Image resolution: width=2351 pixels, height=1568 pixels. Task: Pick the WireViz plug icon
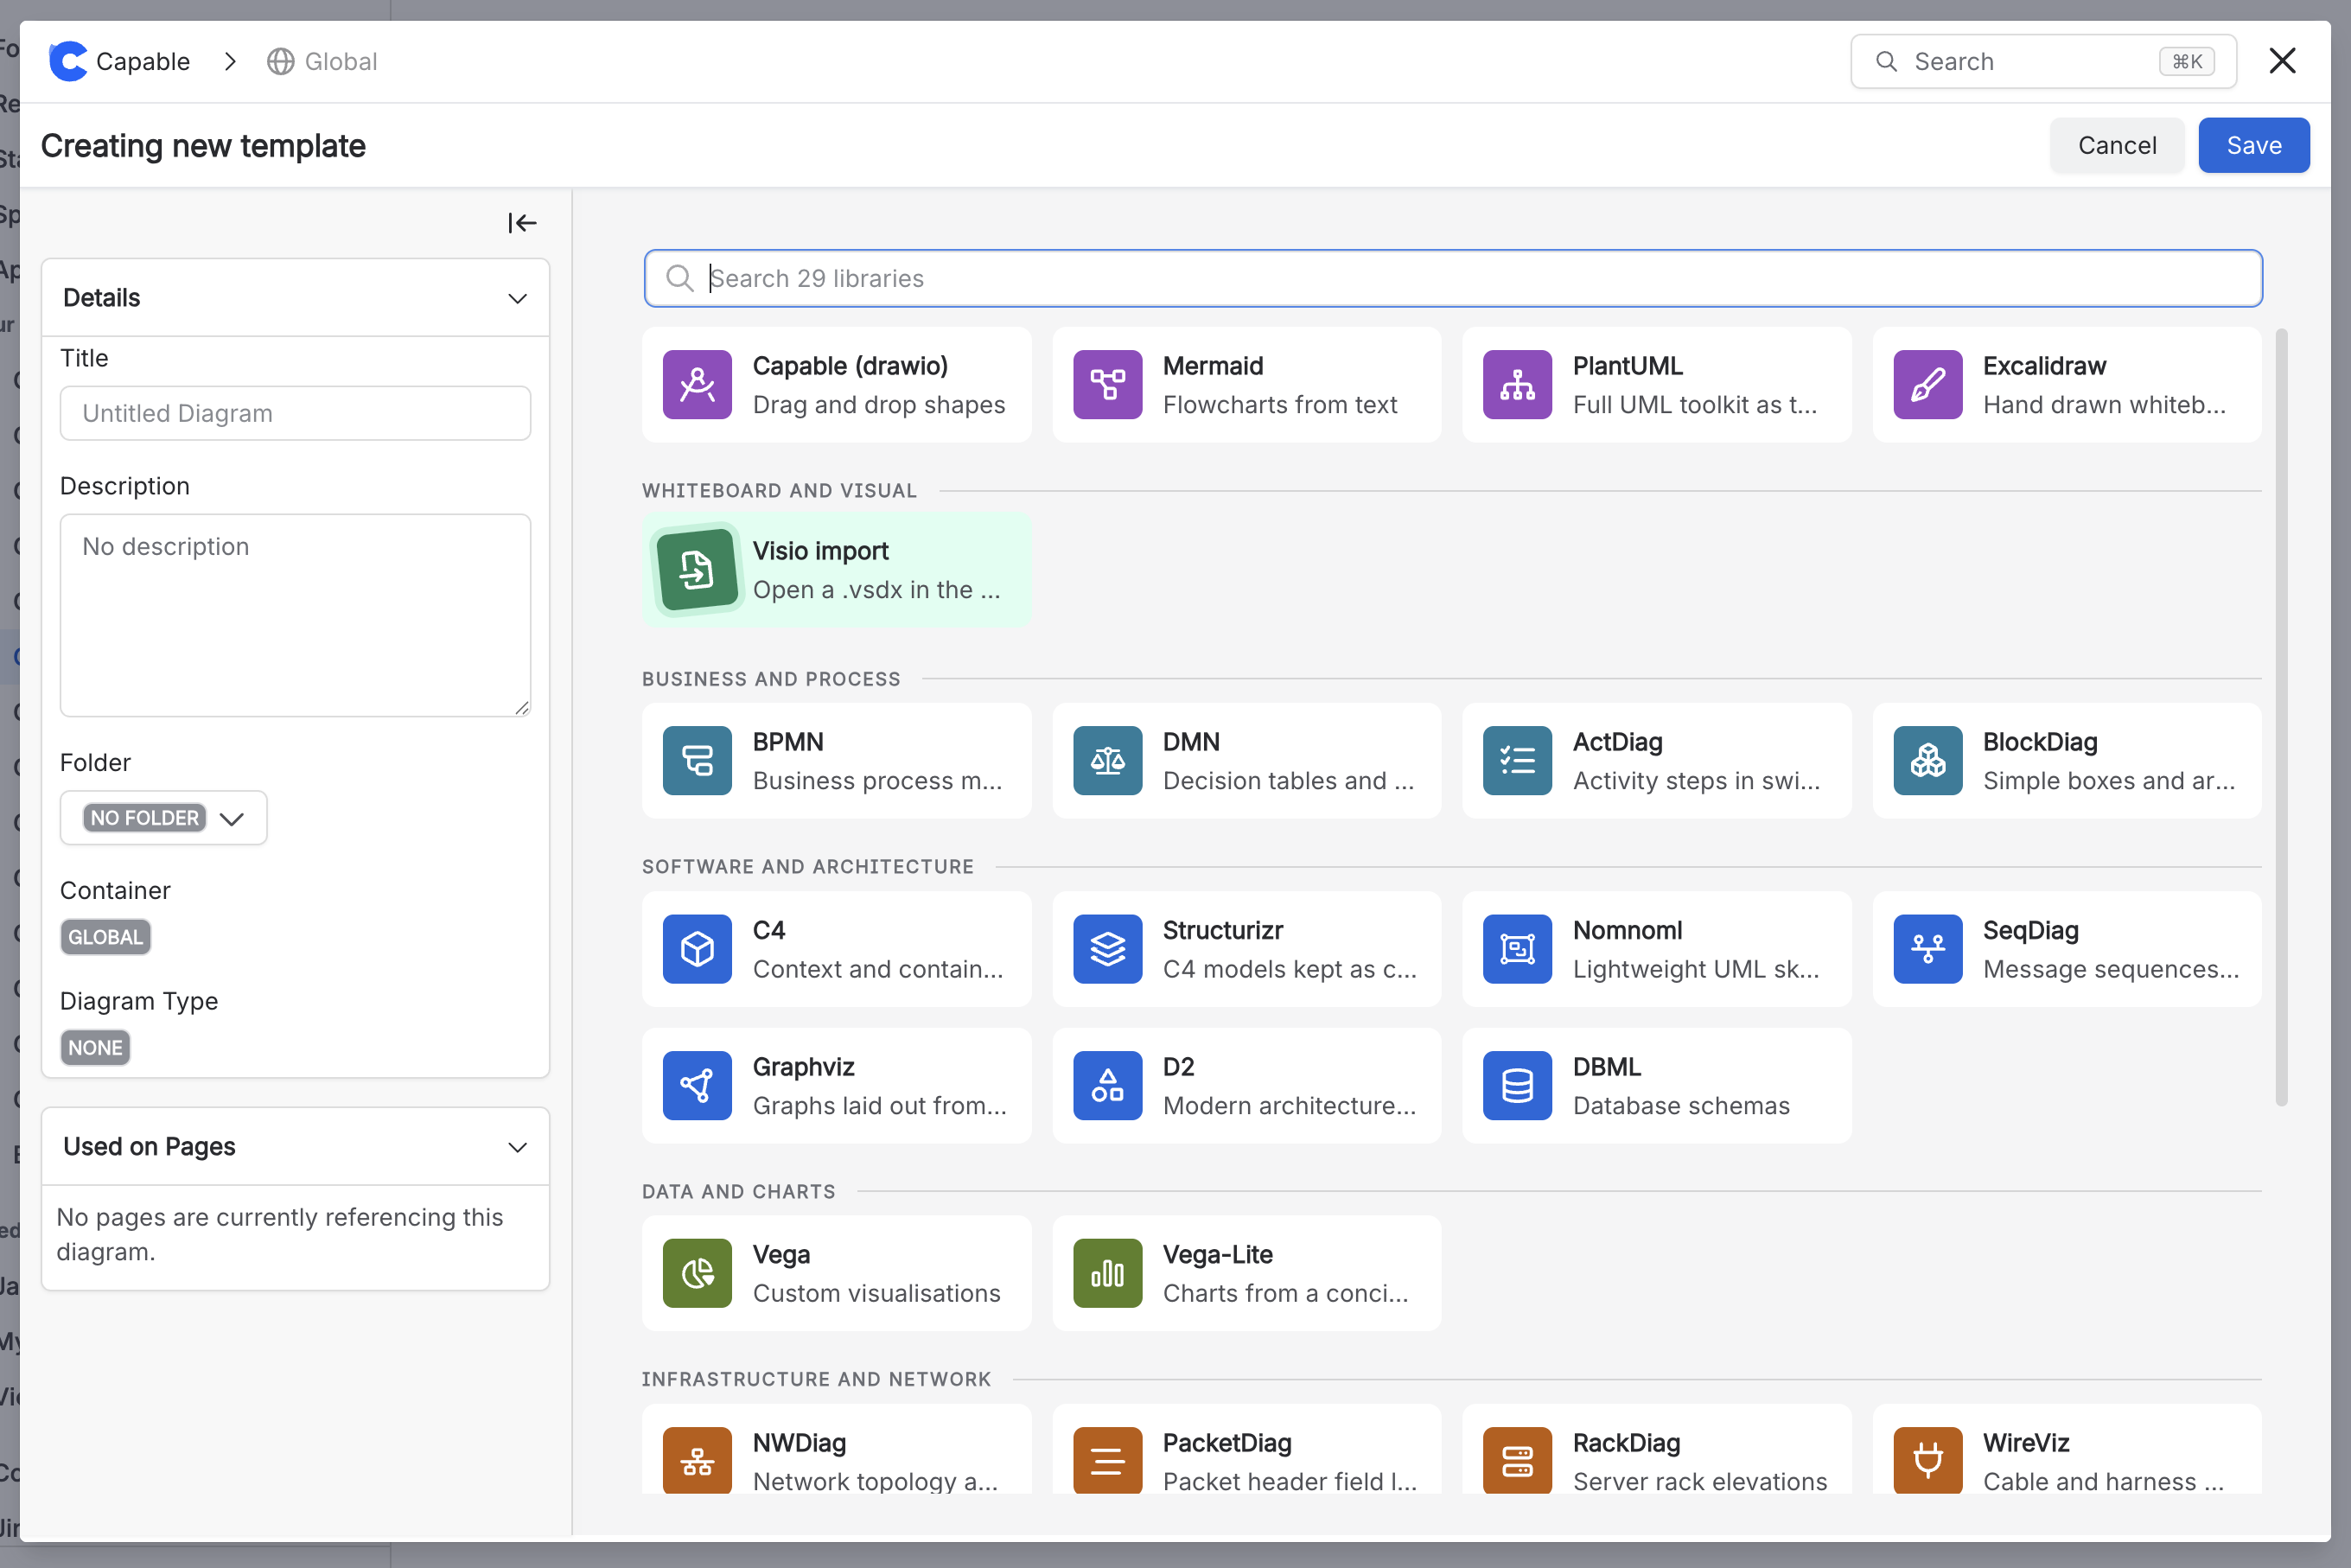point(1927,1460)
